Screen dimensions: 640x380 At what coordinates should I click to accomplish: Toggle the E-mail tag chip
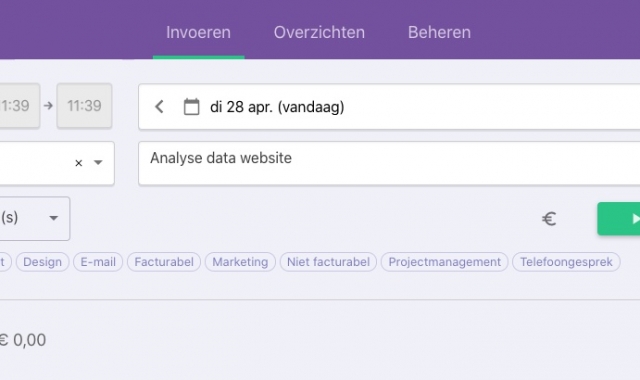click(98, 262)
